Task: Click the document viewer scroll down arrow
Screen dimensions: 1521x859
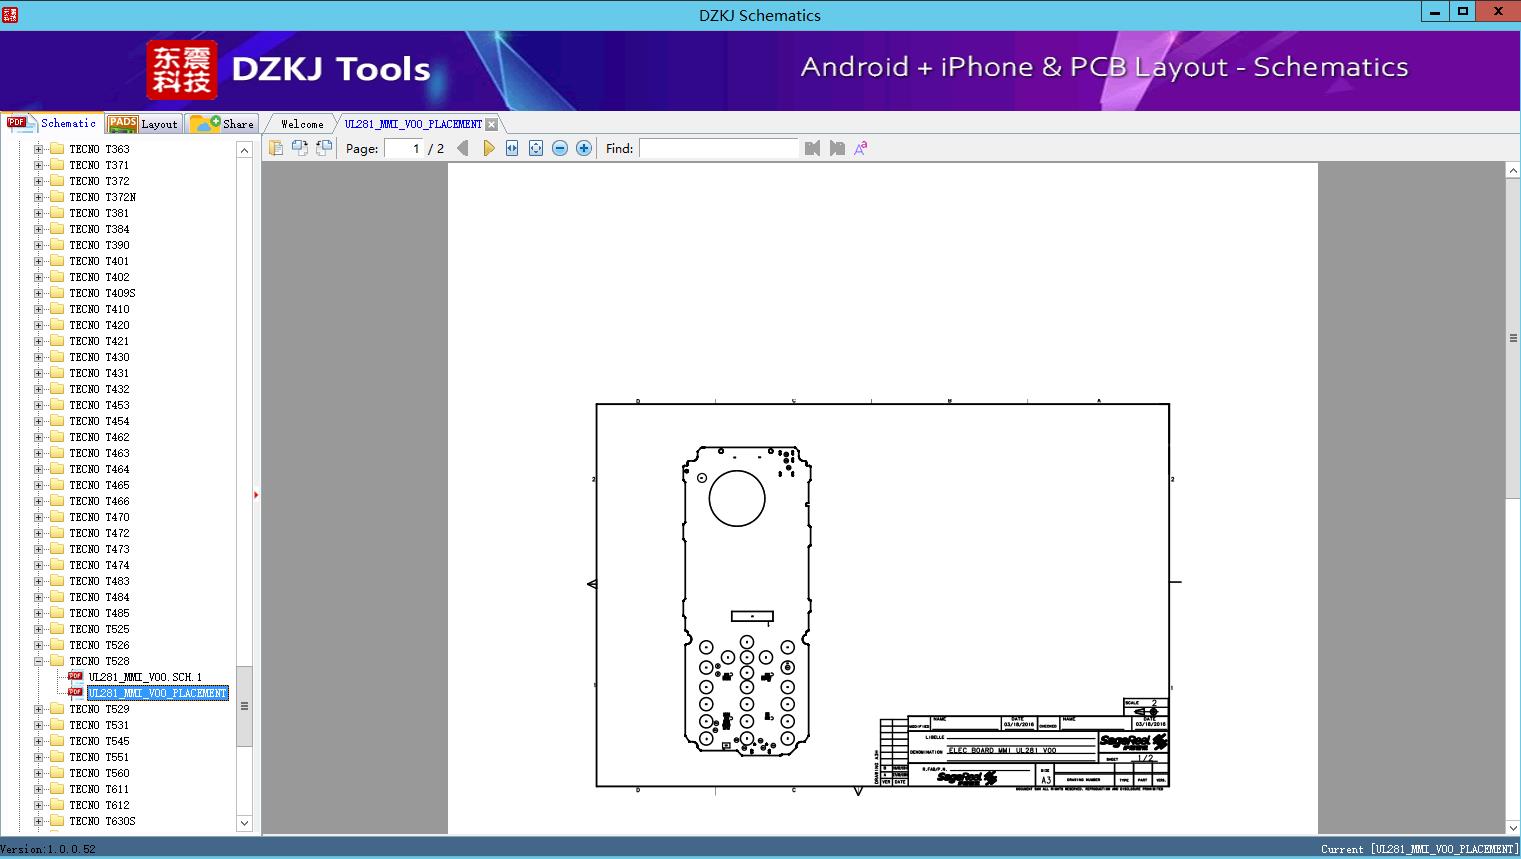Action: 1513,827
